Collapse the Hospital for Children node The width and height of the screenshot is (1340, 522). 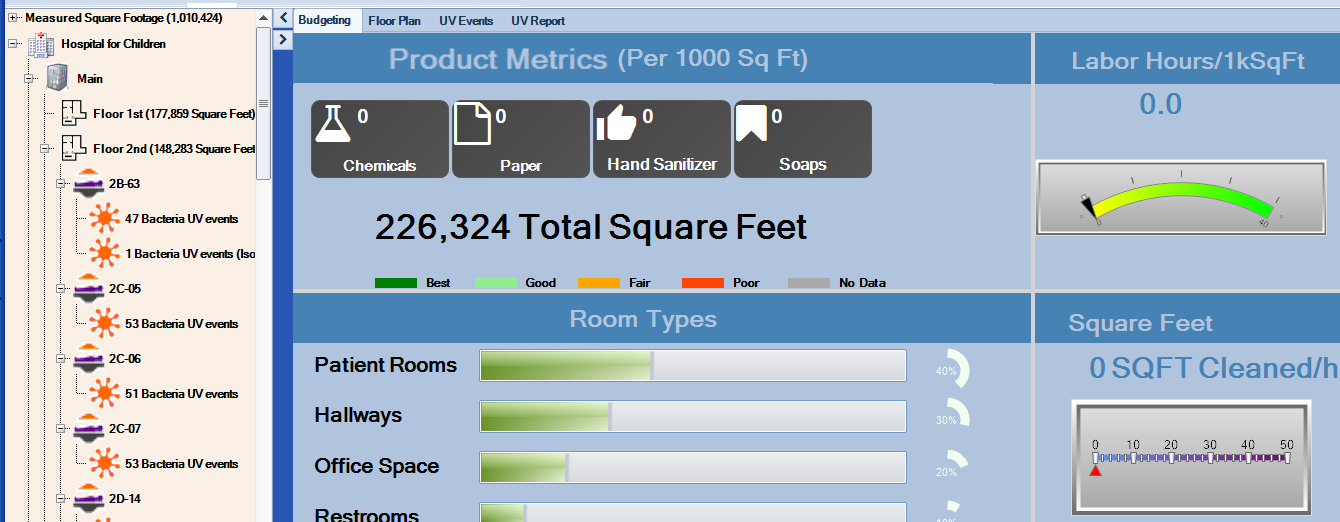pyautogui.click(x=13, y=44)
